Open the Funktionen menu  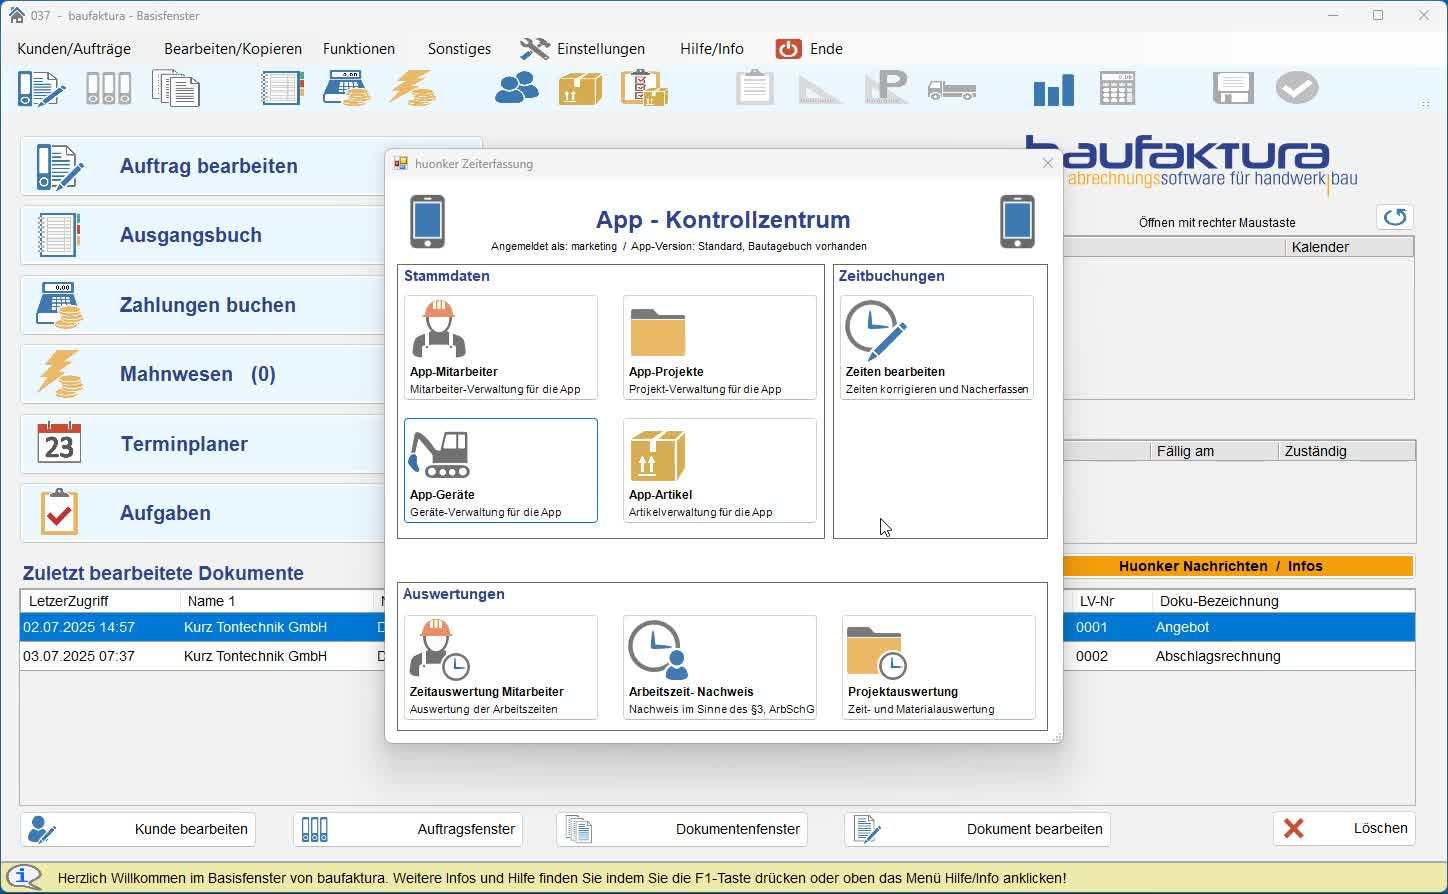coord(358,49)
